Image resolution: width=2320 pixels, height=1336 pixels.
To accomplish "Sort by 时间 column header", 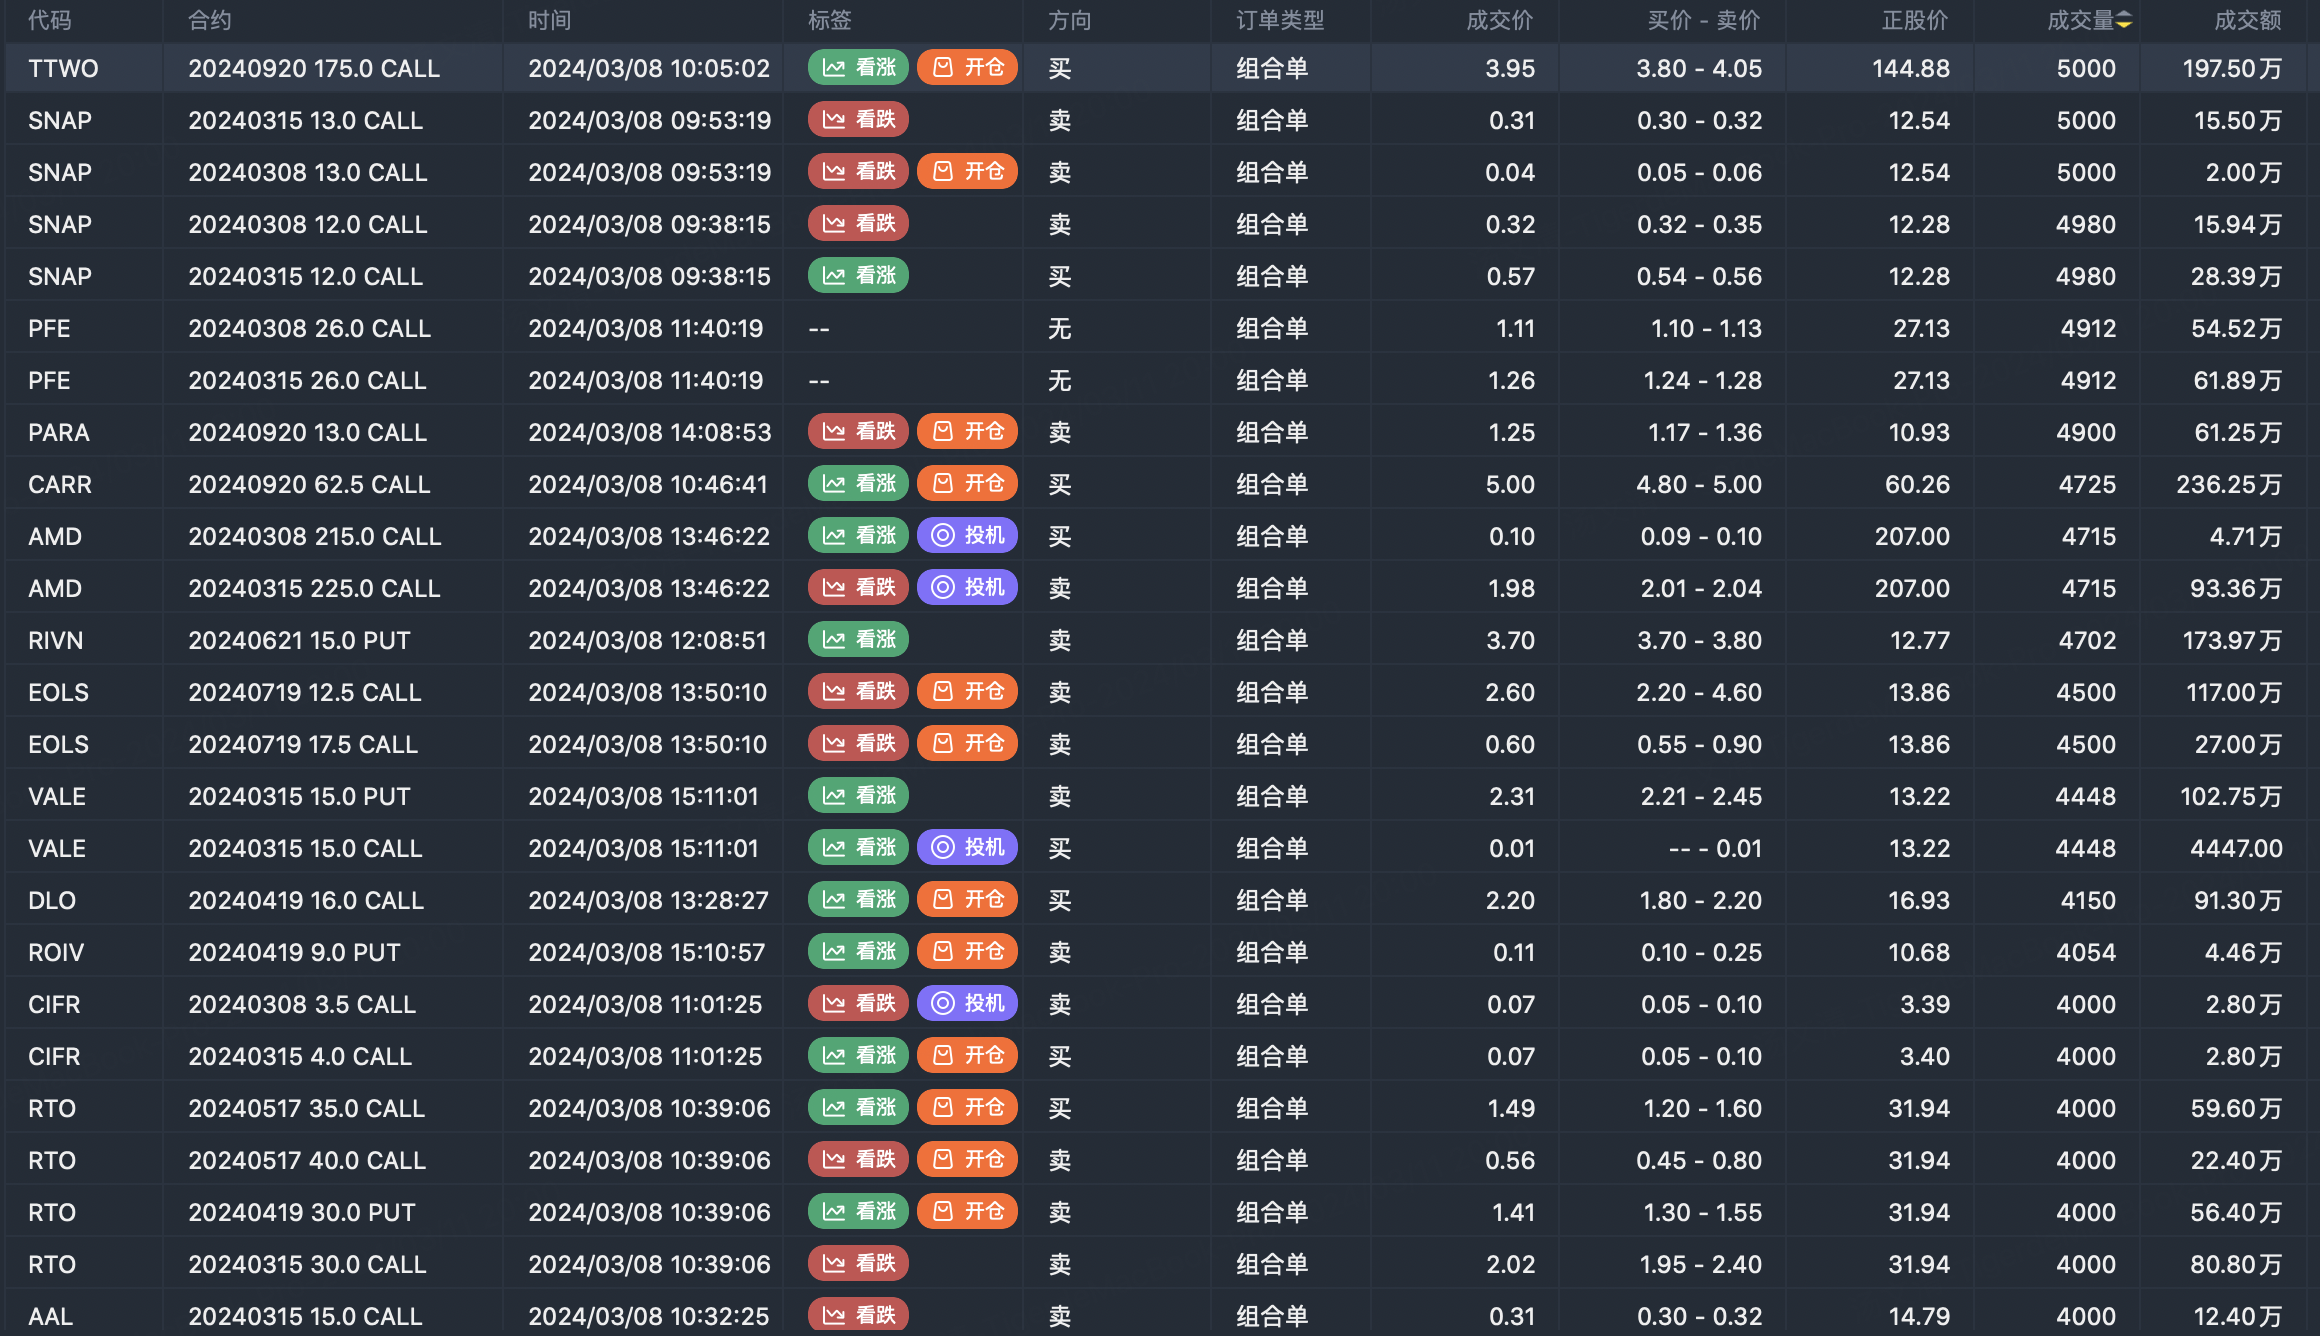I will tap(550, 20).
